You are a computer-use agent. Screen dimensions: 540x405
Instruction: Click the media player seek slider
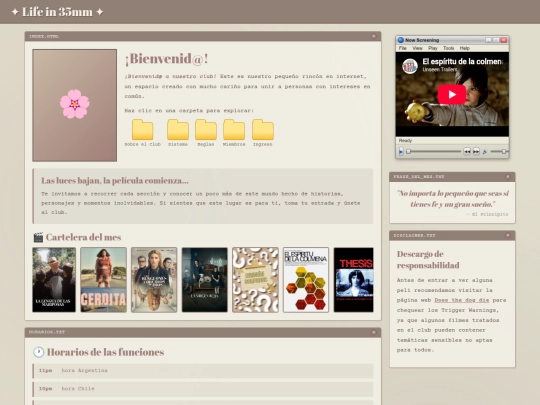[433, 152]
